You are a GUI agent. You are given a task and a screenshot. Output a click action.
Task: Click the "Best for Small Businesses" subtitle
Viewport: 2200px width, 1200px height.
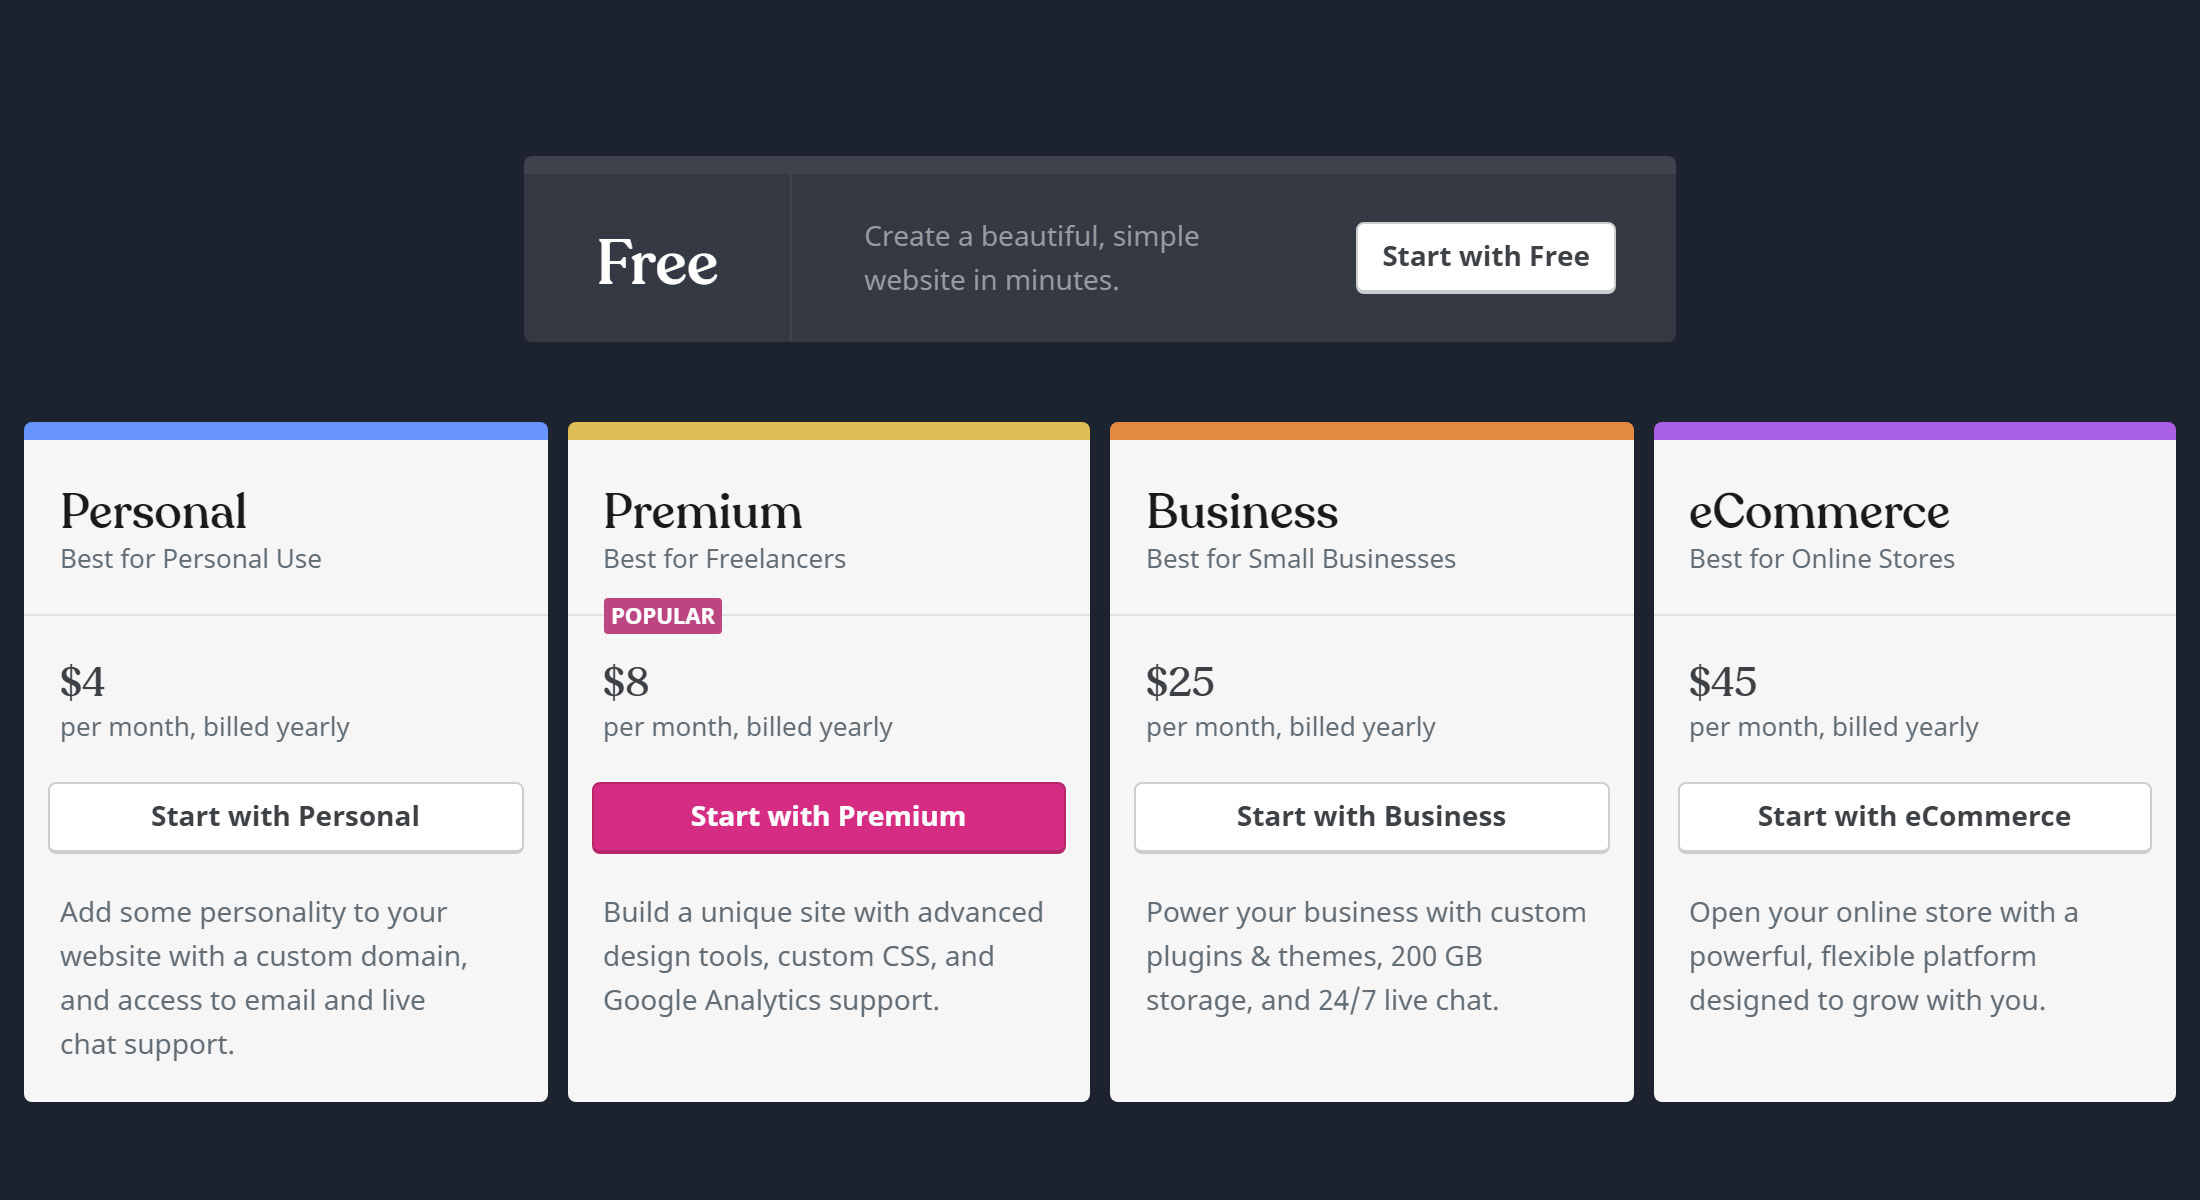coord(1300,559)
